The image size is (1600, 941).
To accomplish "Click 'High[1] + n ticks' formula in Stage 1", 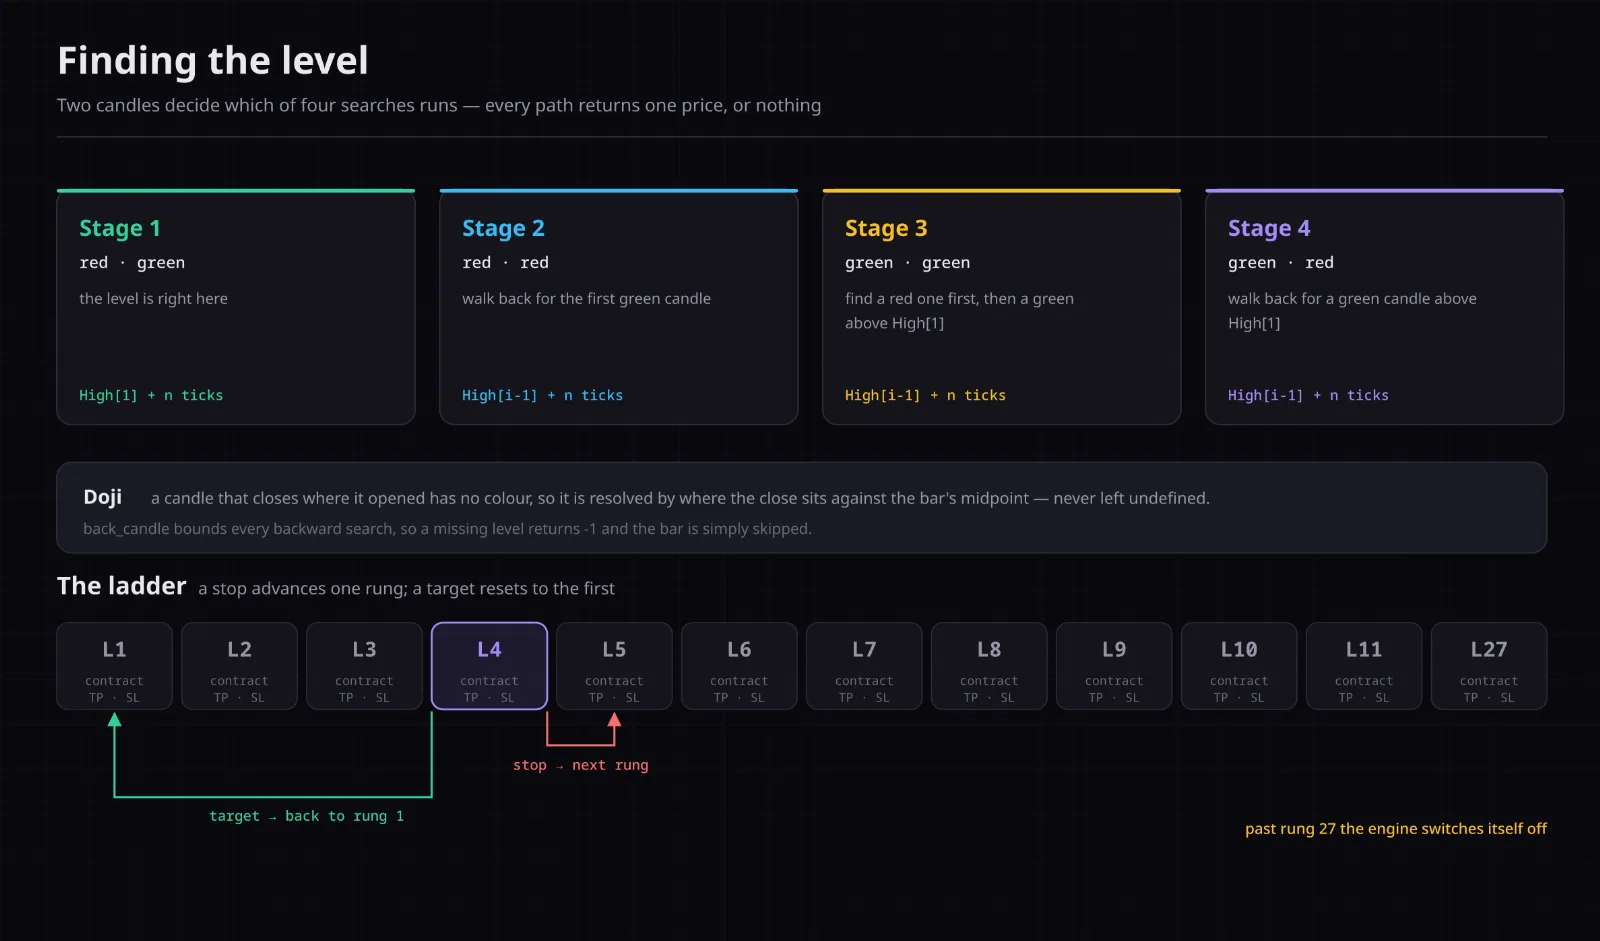I will [151, 395].
